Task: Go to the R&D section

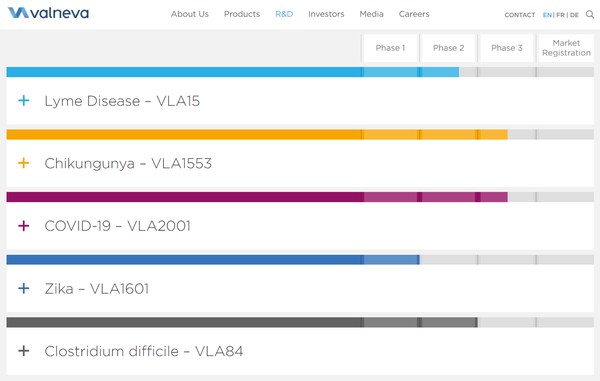Action: pyautogui.click(x=284, y=14)
